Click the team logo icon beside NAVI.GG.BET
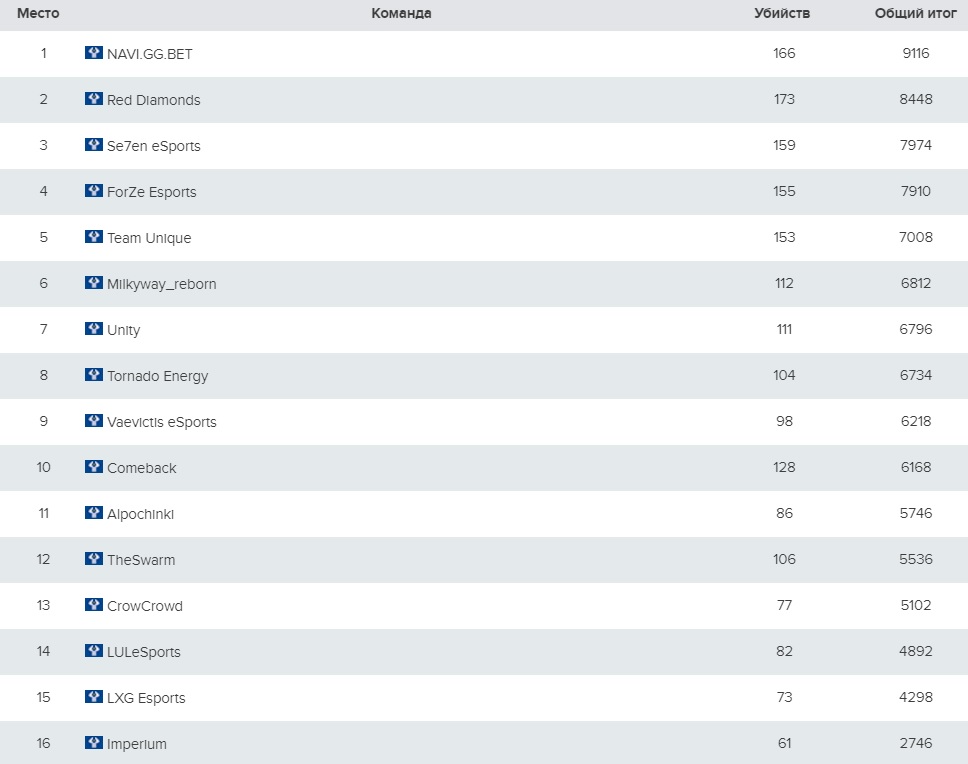The image size is (968, 764). point(94,53)
